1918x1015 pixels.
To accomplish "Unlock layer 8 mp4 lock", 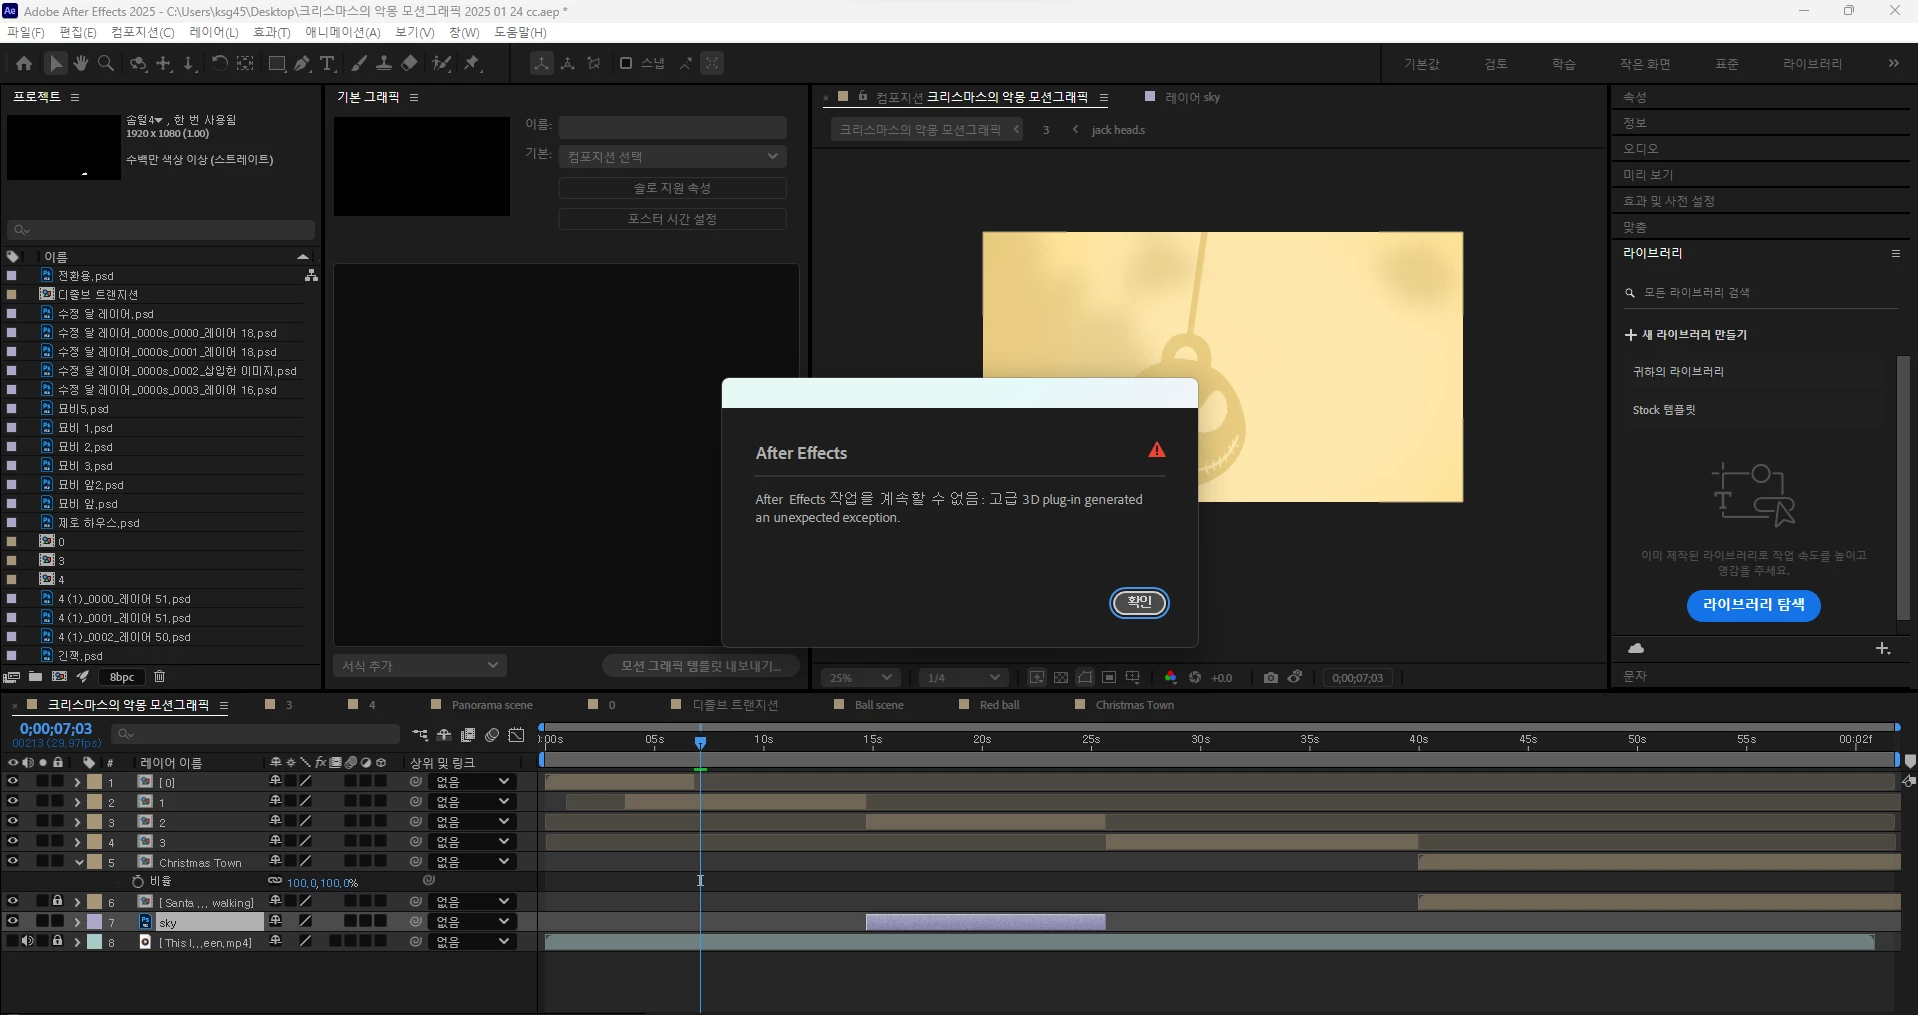I will (x=57, y=941).
